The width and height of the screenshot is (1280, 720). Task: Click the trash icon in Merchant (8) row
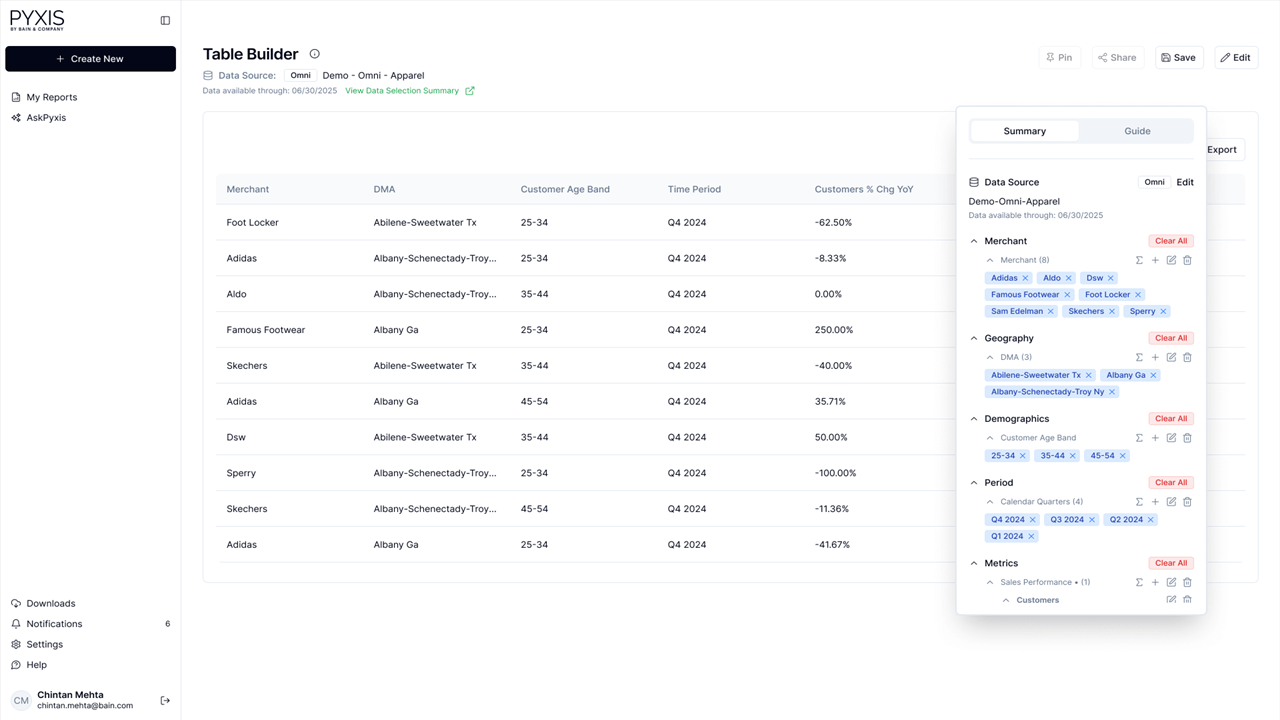click(x=1187, y=260)
